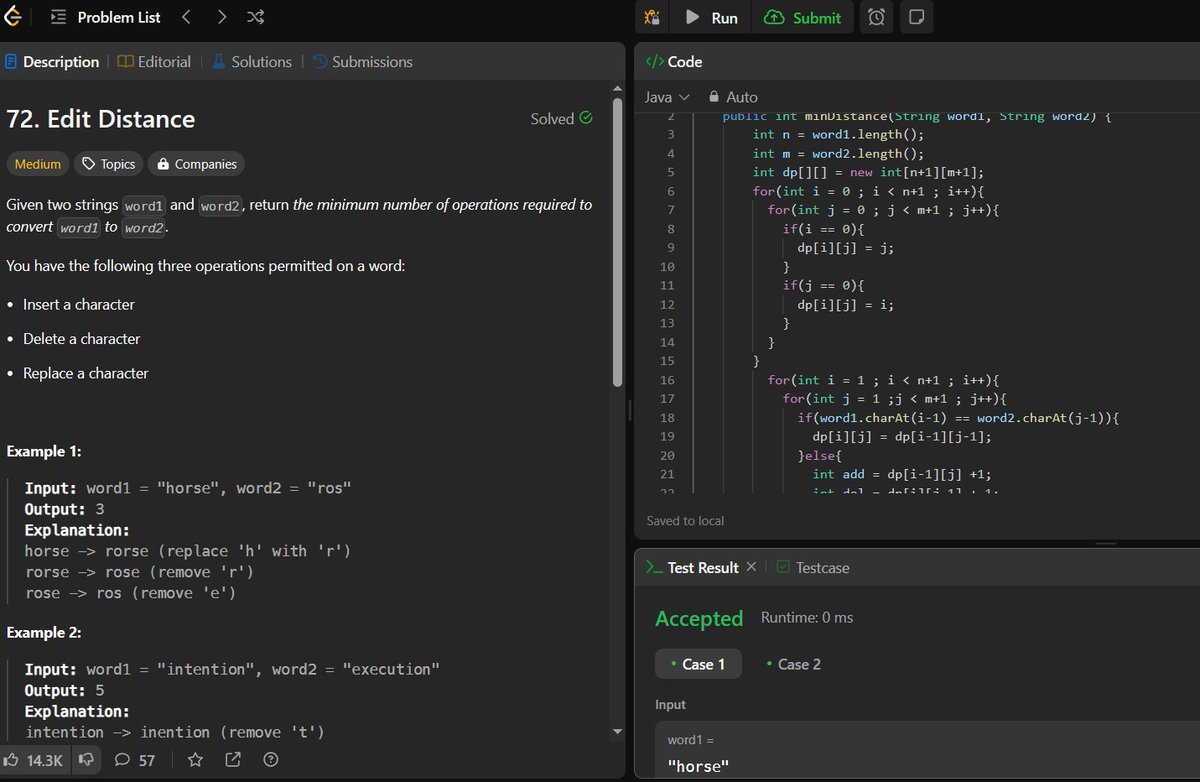The height and width of the screenshot is (782, 1200).
Task: Run the code
Action: (712, 17)
